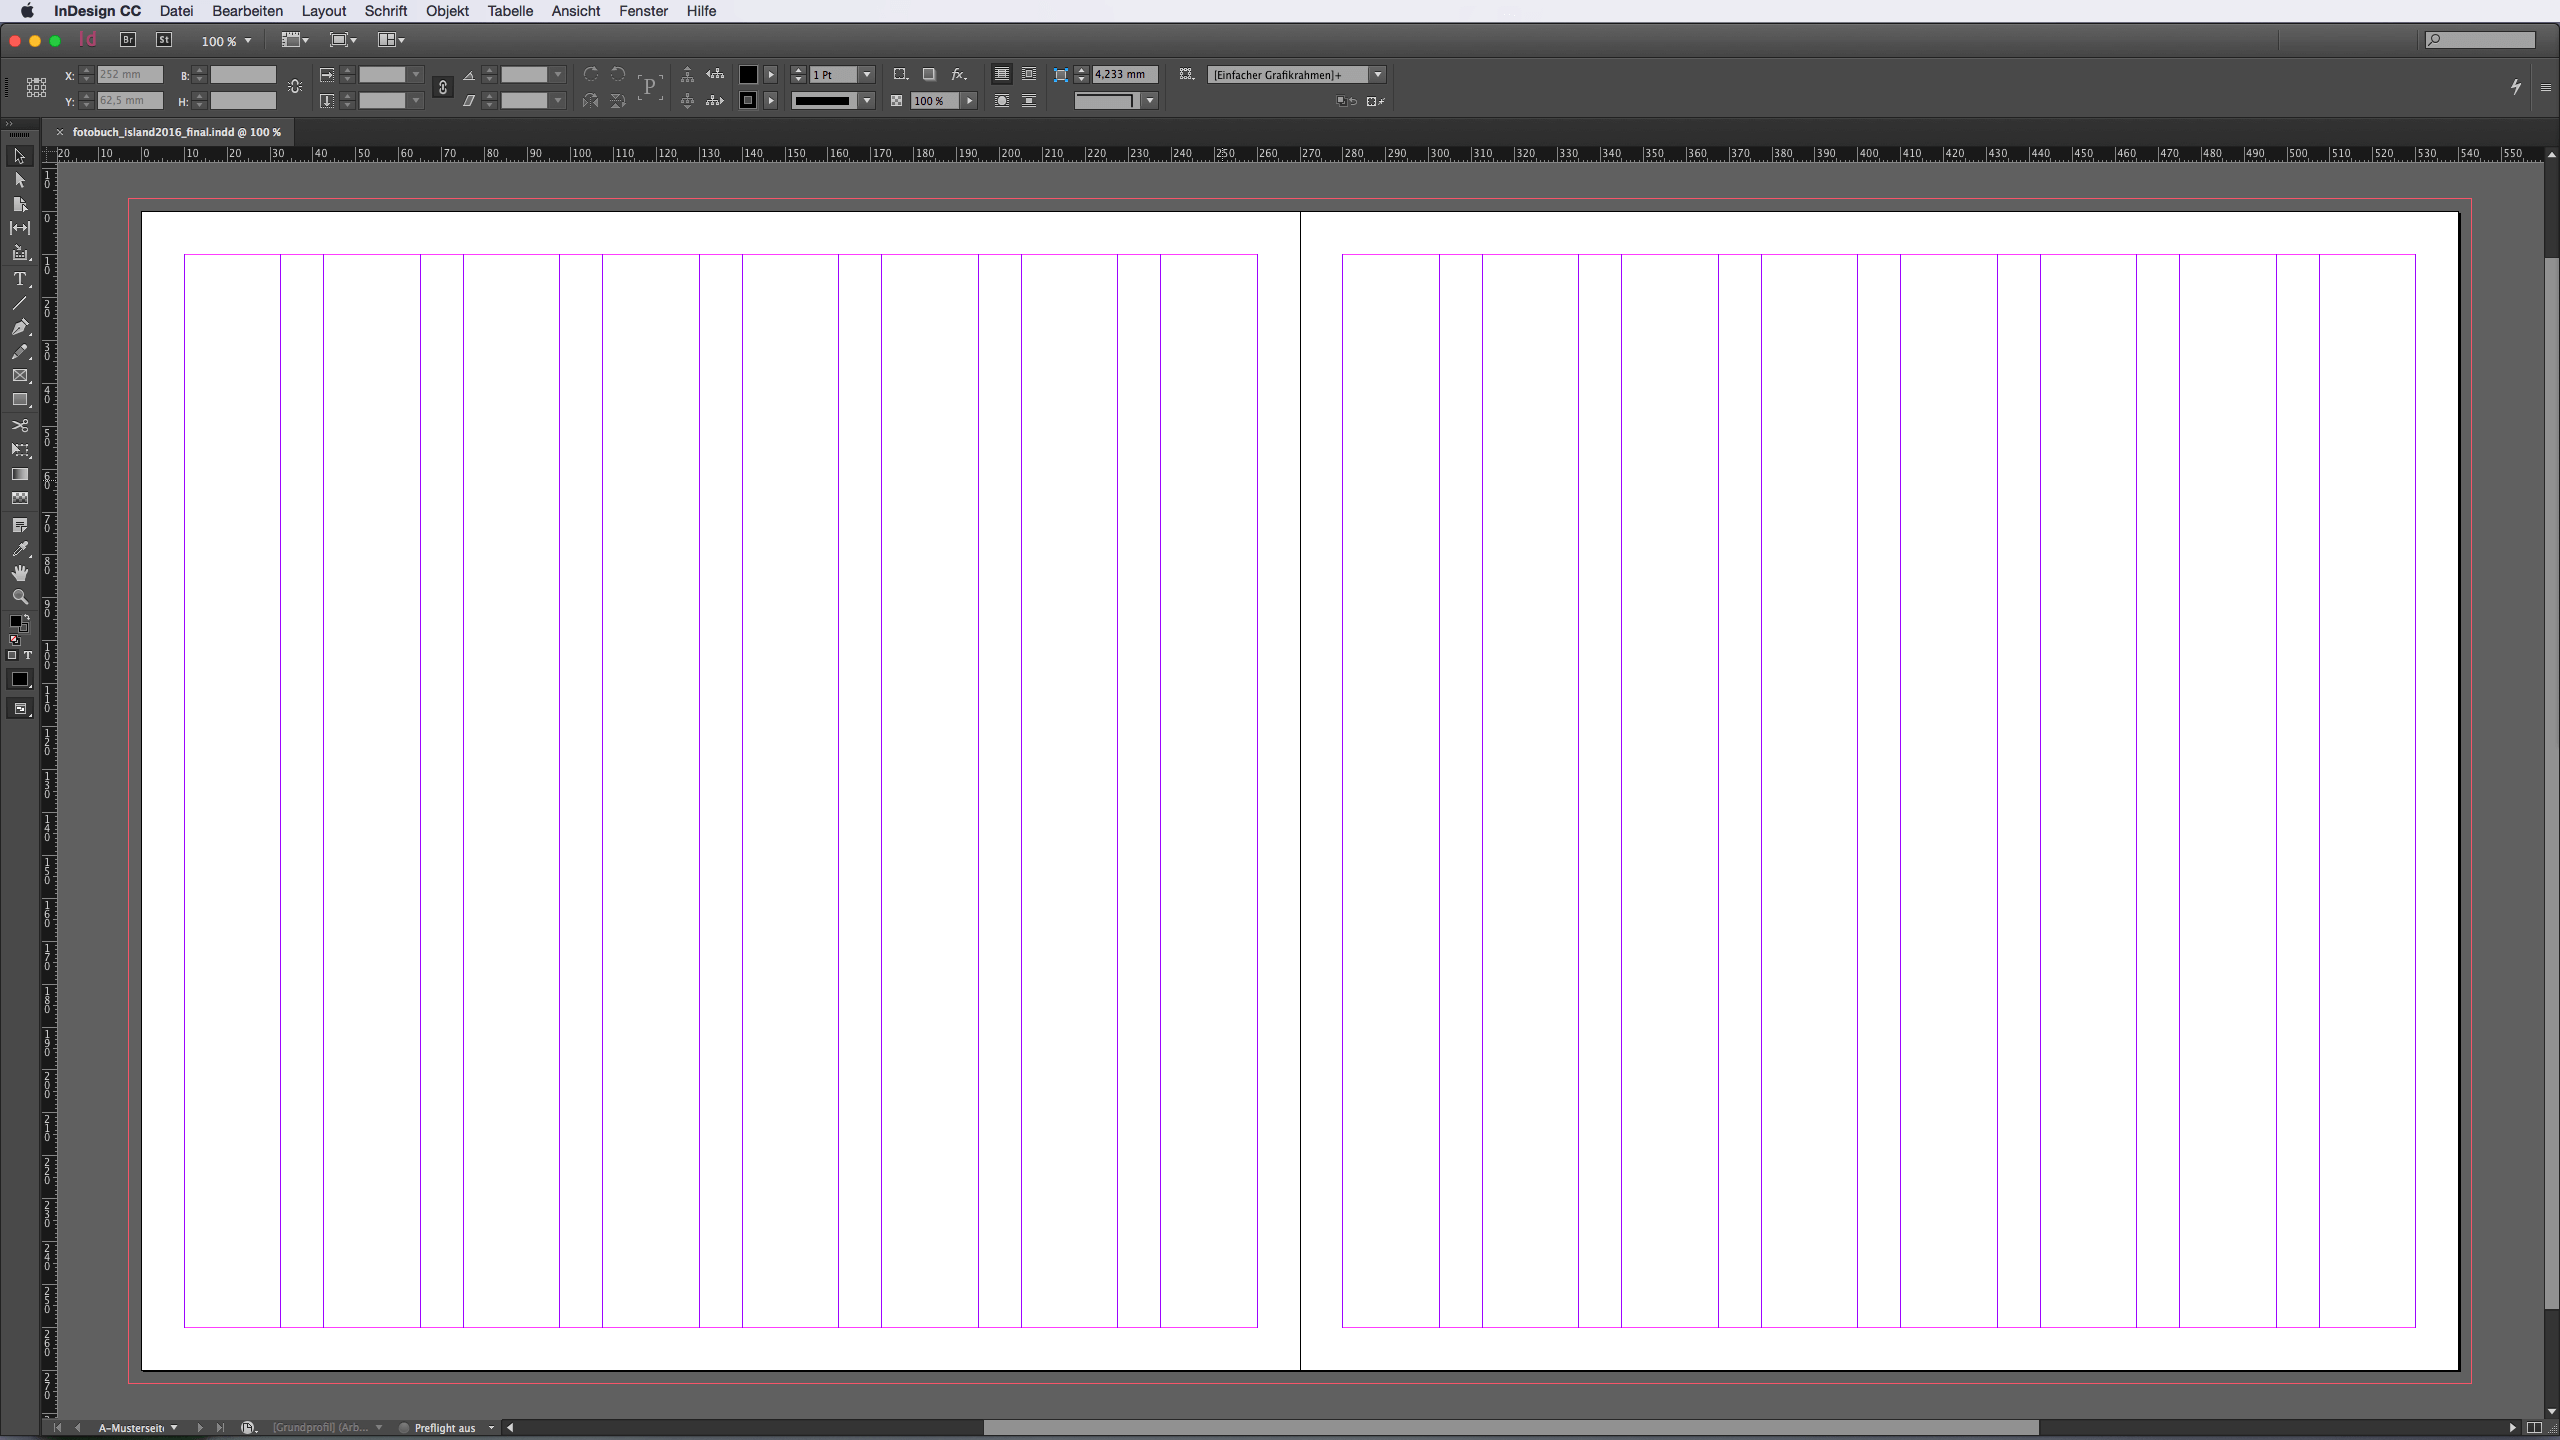Open the Fenster menu
This screenshot has height=1440, width=2560.
pos(643,11)
